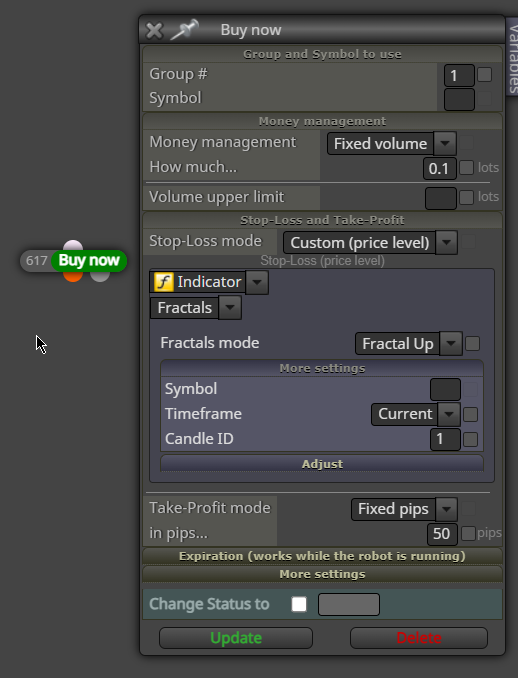Select the green Buy now block
The image size is (518, 678).
pyautogui.click(x=89, y=260)
